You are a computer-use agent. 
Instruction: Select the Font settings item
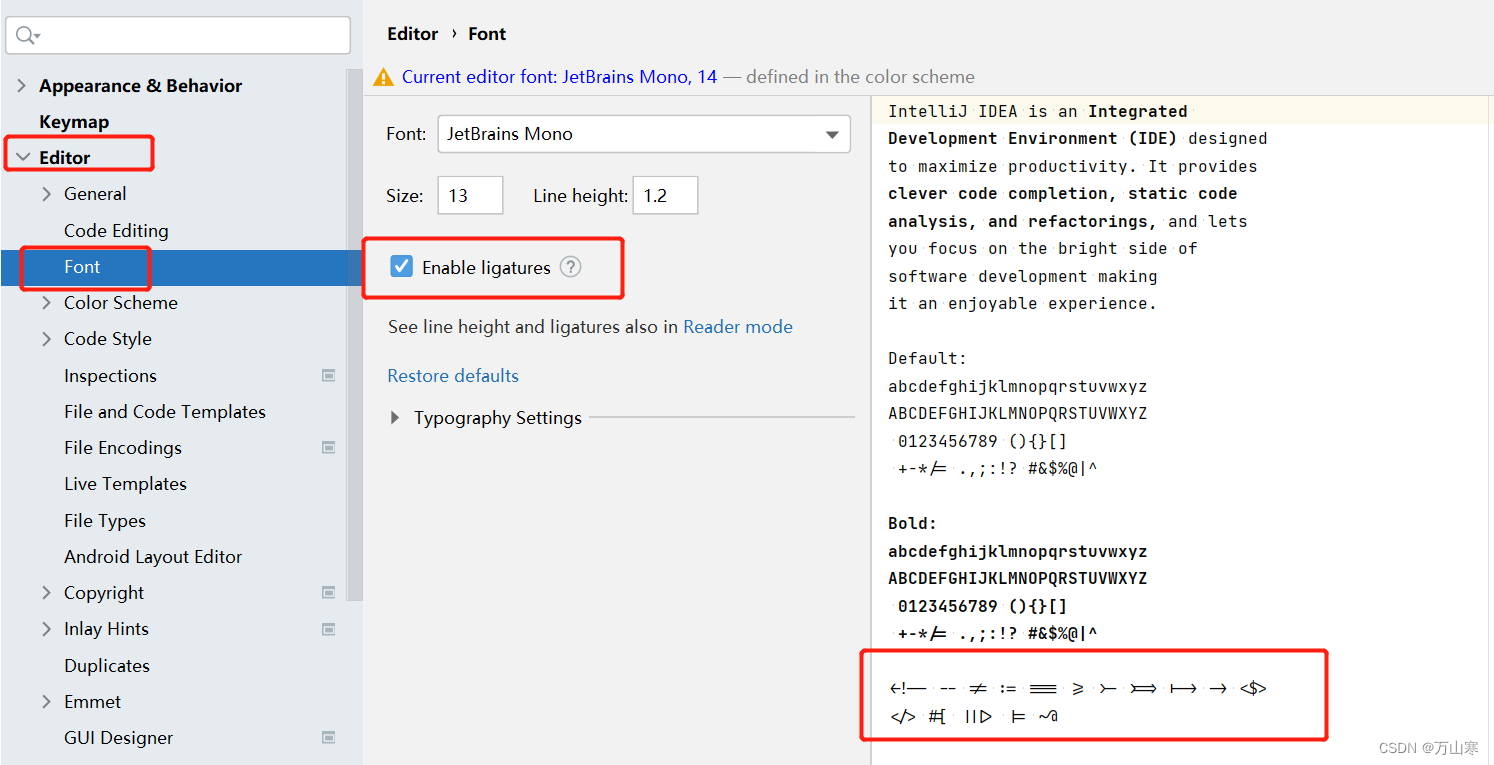click(82, 267)
